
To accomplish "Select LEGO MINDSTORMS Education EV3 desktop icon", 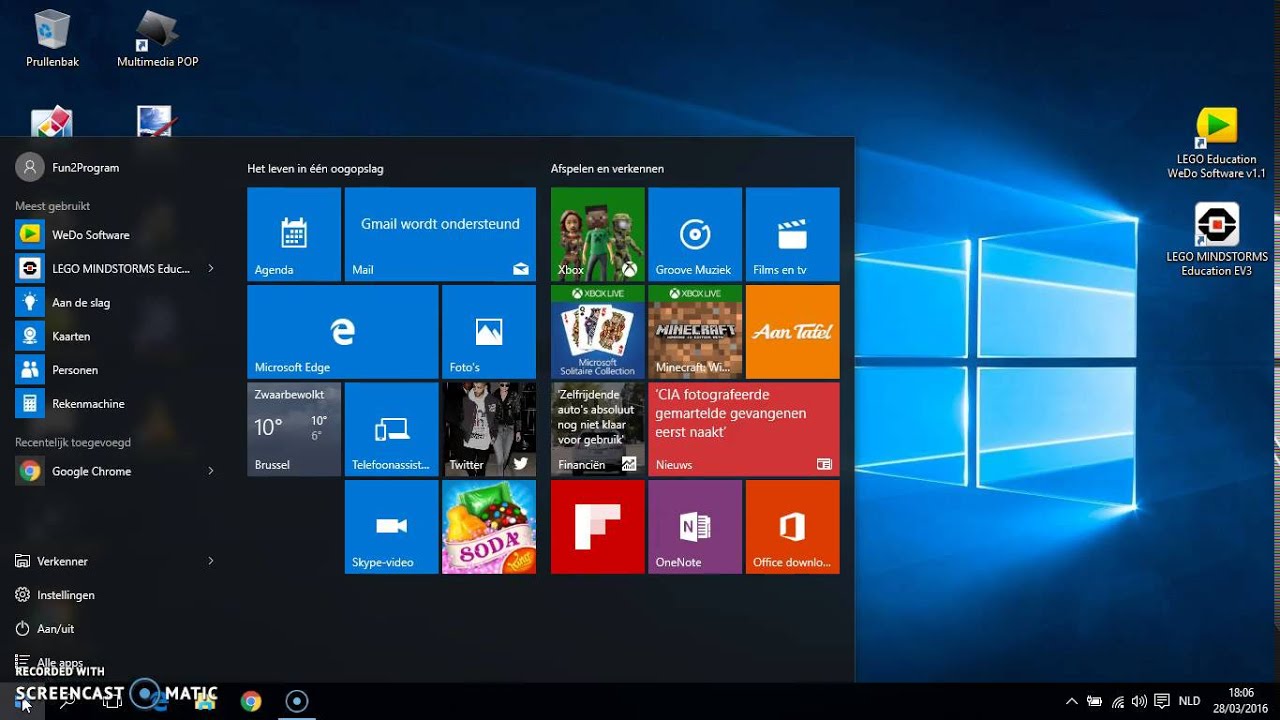I will pyautogui.click(x=1217, y=240).
